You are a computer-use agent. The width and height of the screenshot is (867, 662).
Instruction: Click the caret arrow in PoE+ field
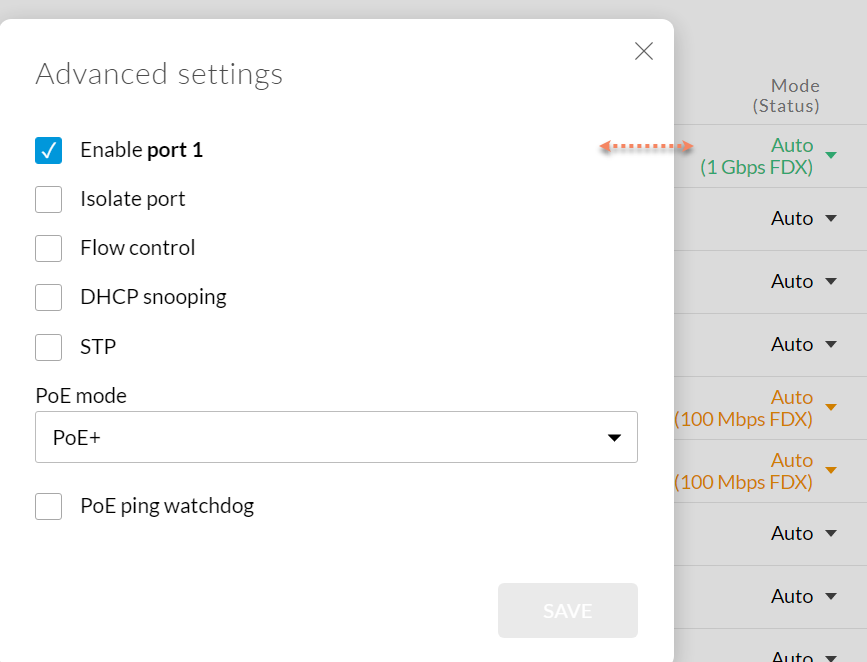pos(615,438)
